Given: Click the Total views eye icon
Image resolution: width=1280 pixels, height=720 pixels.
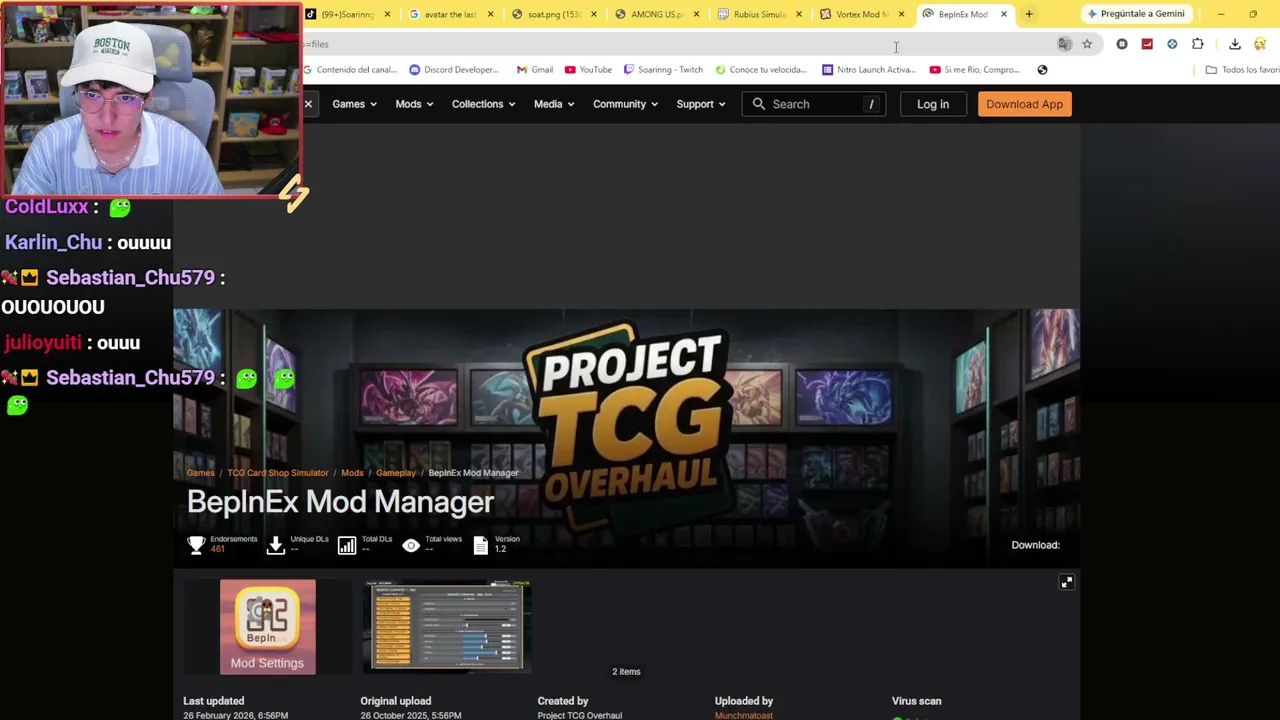Looking at the screenshot, I should pyautogui.click(x=411, y=545).
